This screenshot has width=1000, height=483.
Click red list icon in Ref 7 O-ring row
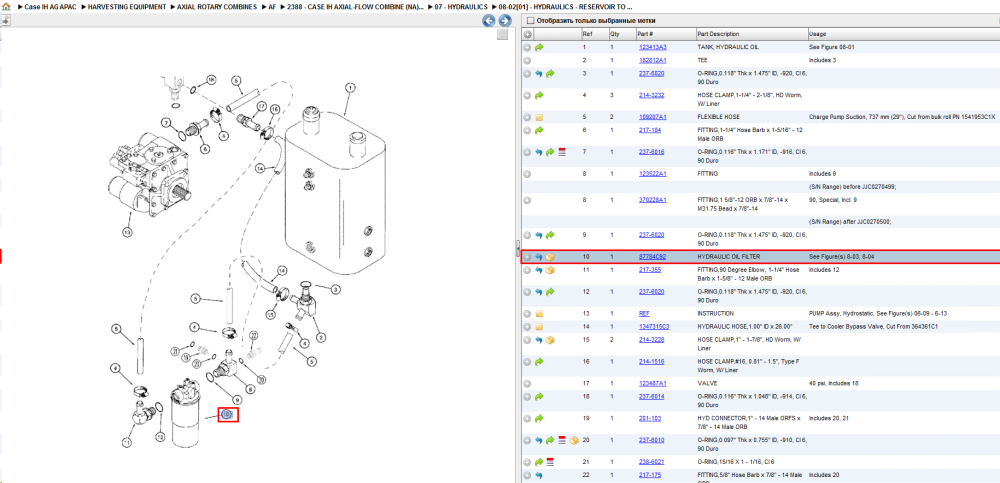[x=562, y=152]
